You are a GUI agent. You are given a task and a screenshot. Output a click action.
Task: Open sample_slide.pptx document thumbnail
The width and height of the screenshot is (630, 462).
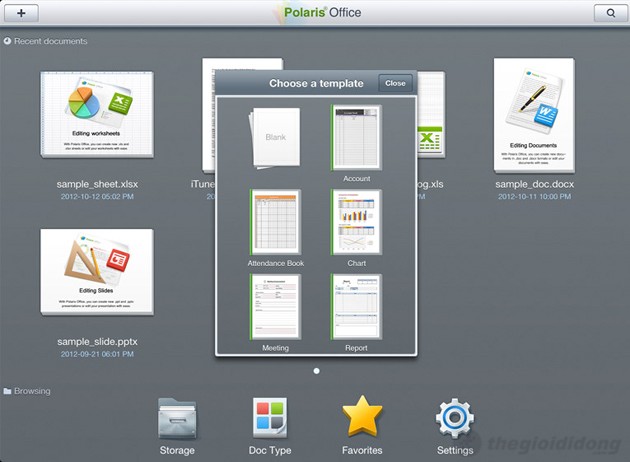point(97,272)
